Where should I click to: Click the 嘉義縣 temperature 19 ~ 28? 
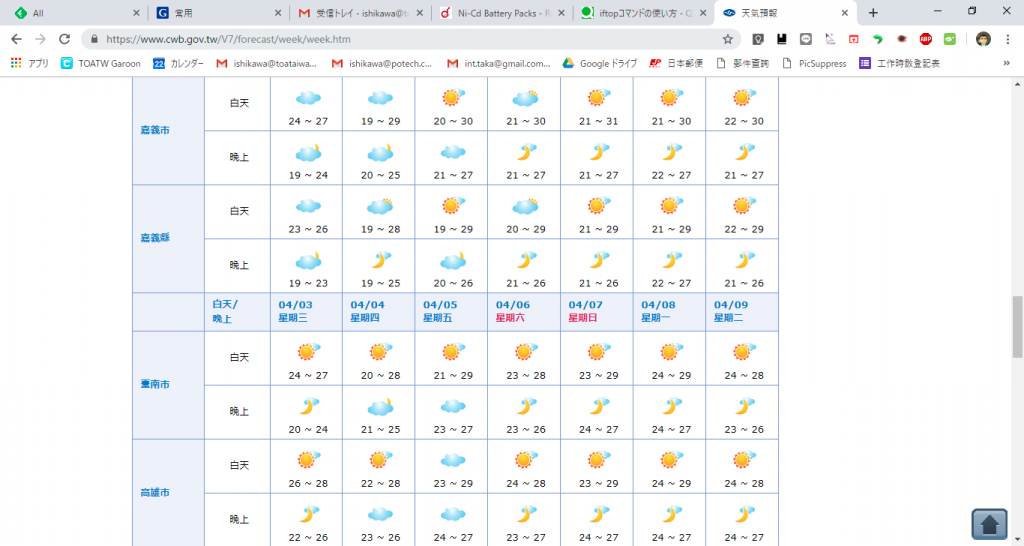coord(381,229)
